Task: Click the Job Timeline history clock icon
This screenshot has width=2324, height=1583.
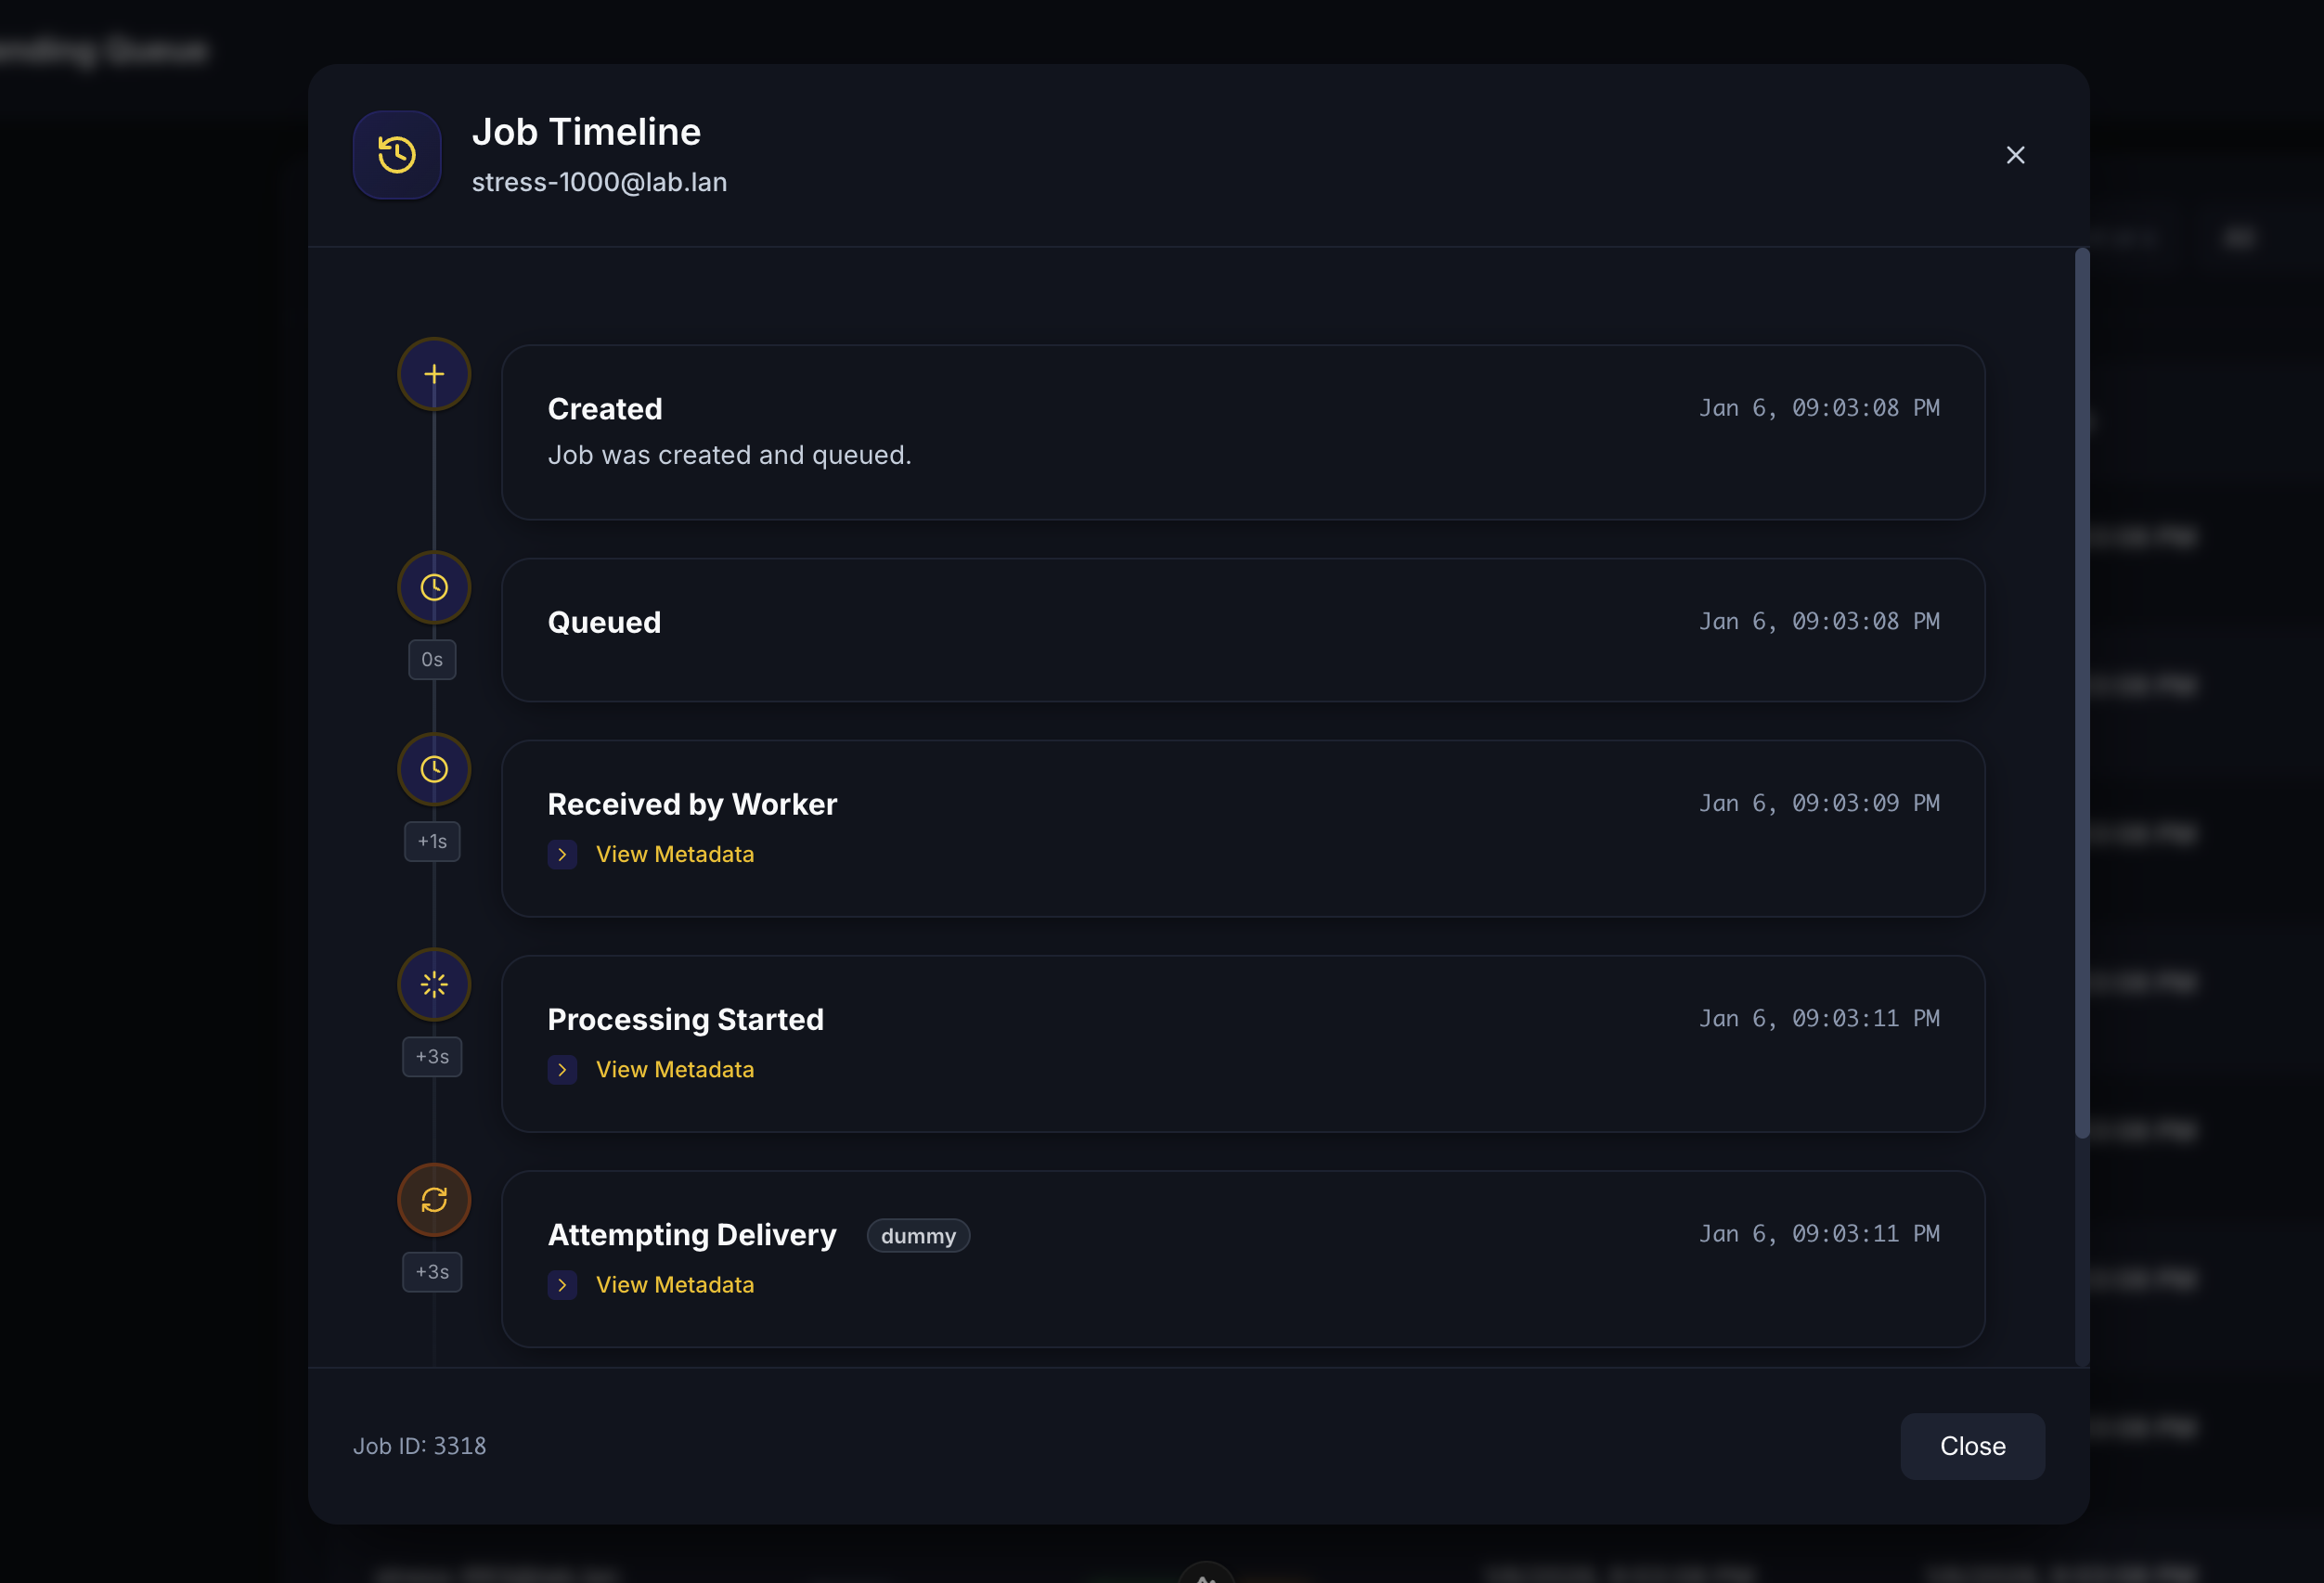Action: (397, 155)
